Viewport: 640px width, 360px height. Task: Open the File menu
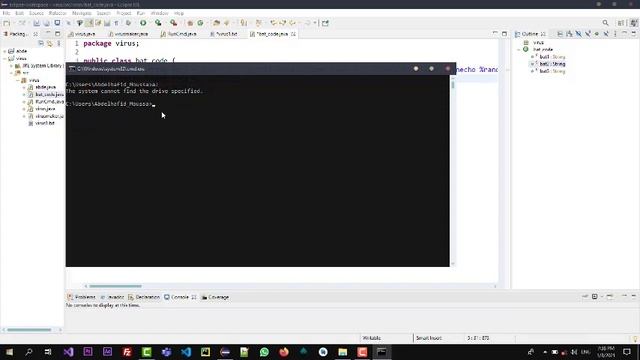[7, 13]
